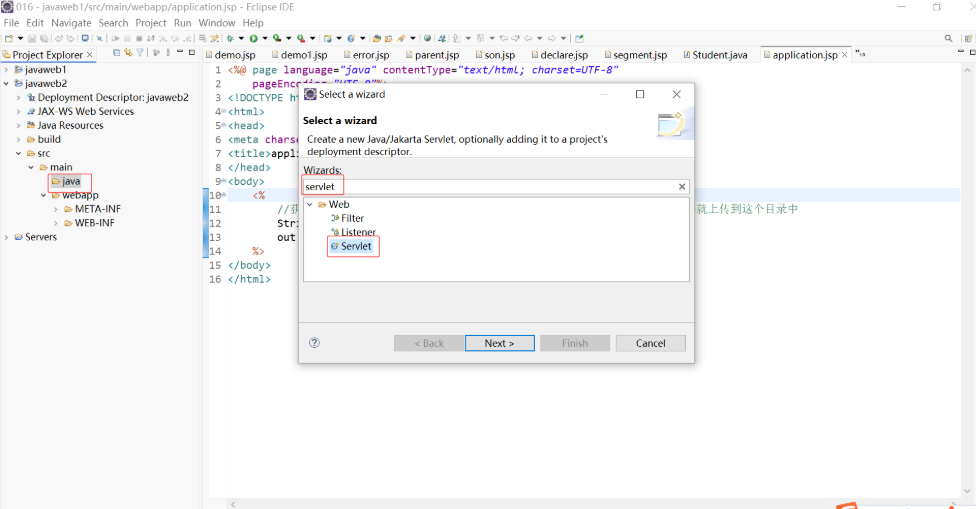Open the Help menu
976x509 pixels.
tap(253, 23)
